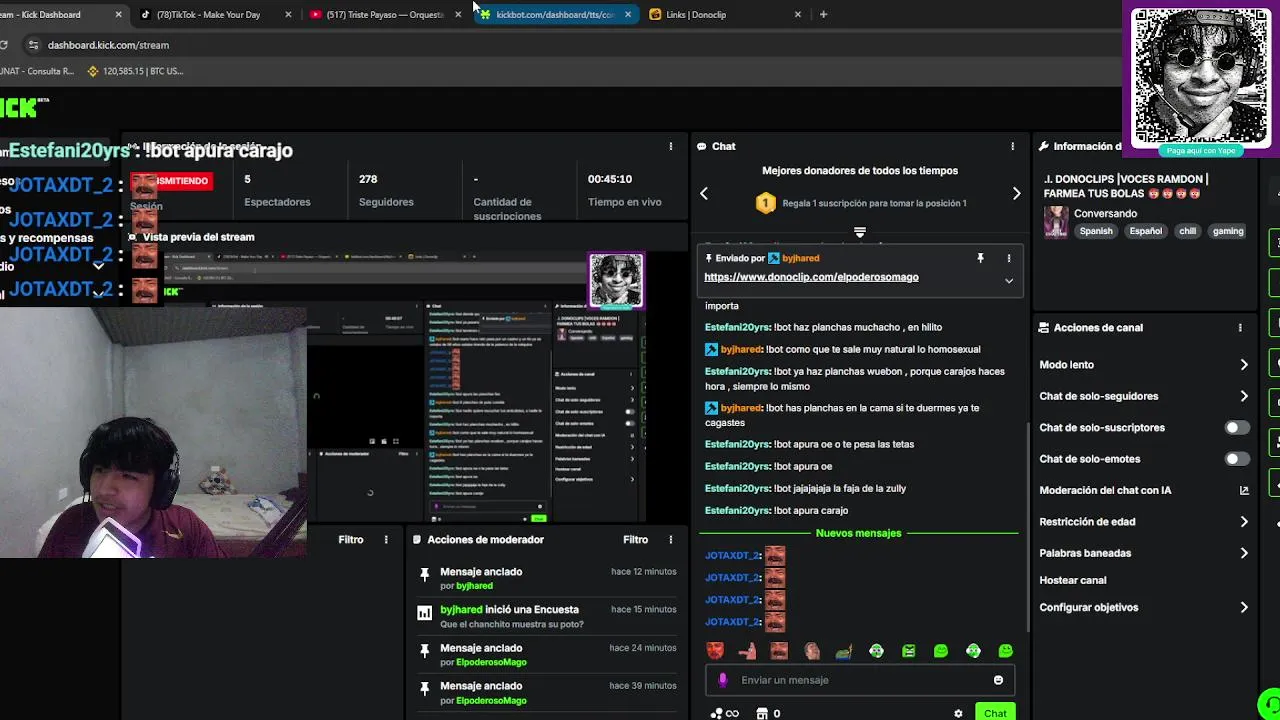Open Acciones de canal three-dot menu
This screenshot has height=720, width=1280.
(1240, 328)
